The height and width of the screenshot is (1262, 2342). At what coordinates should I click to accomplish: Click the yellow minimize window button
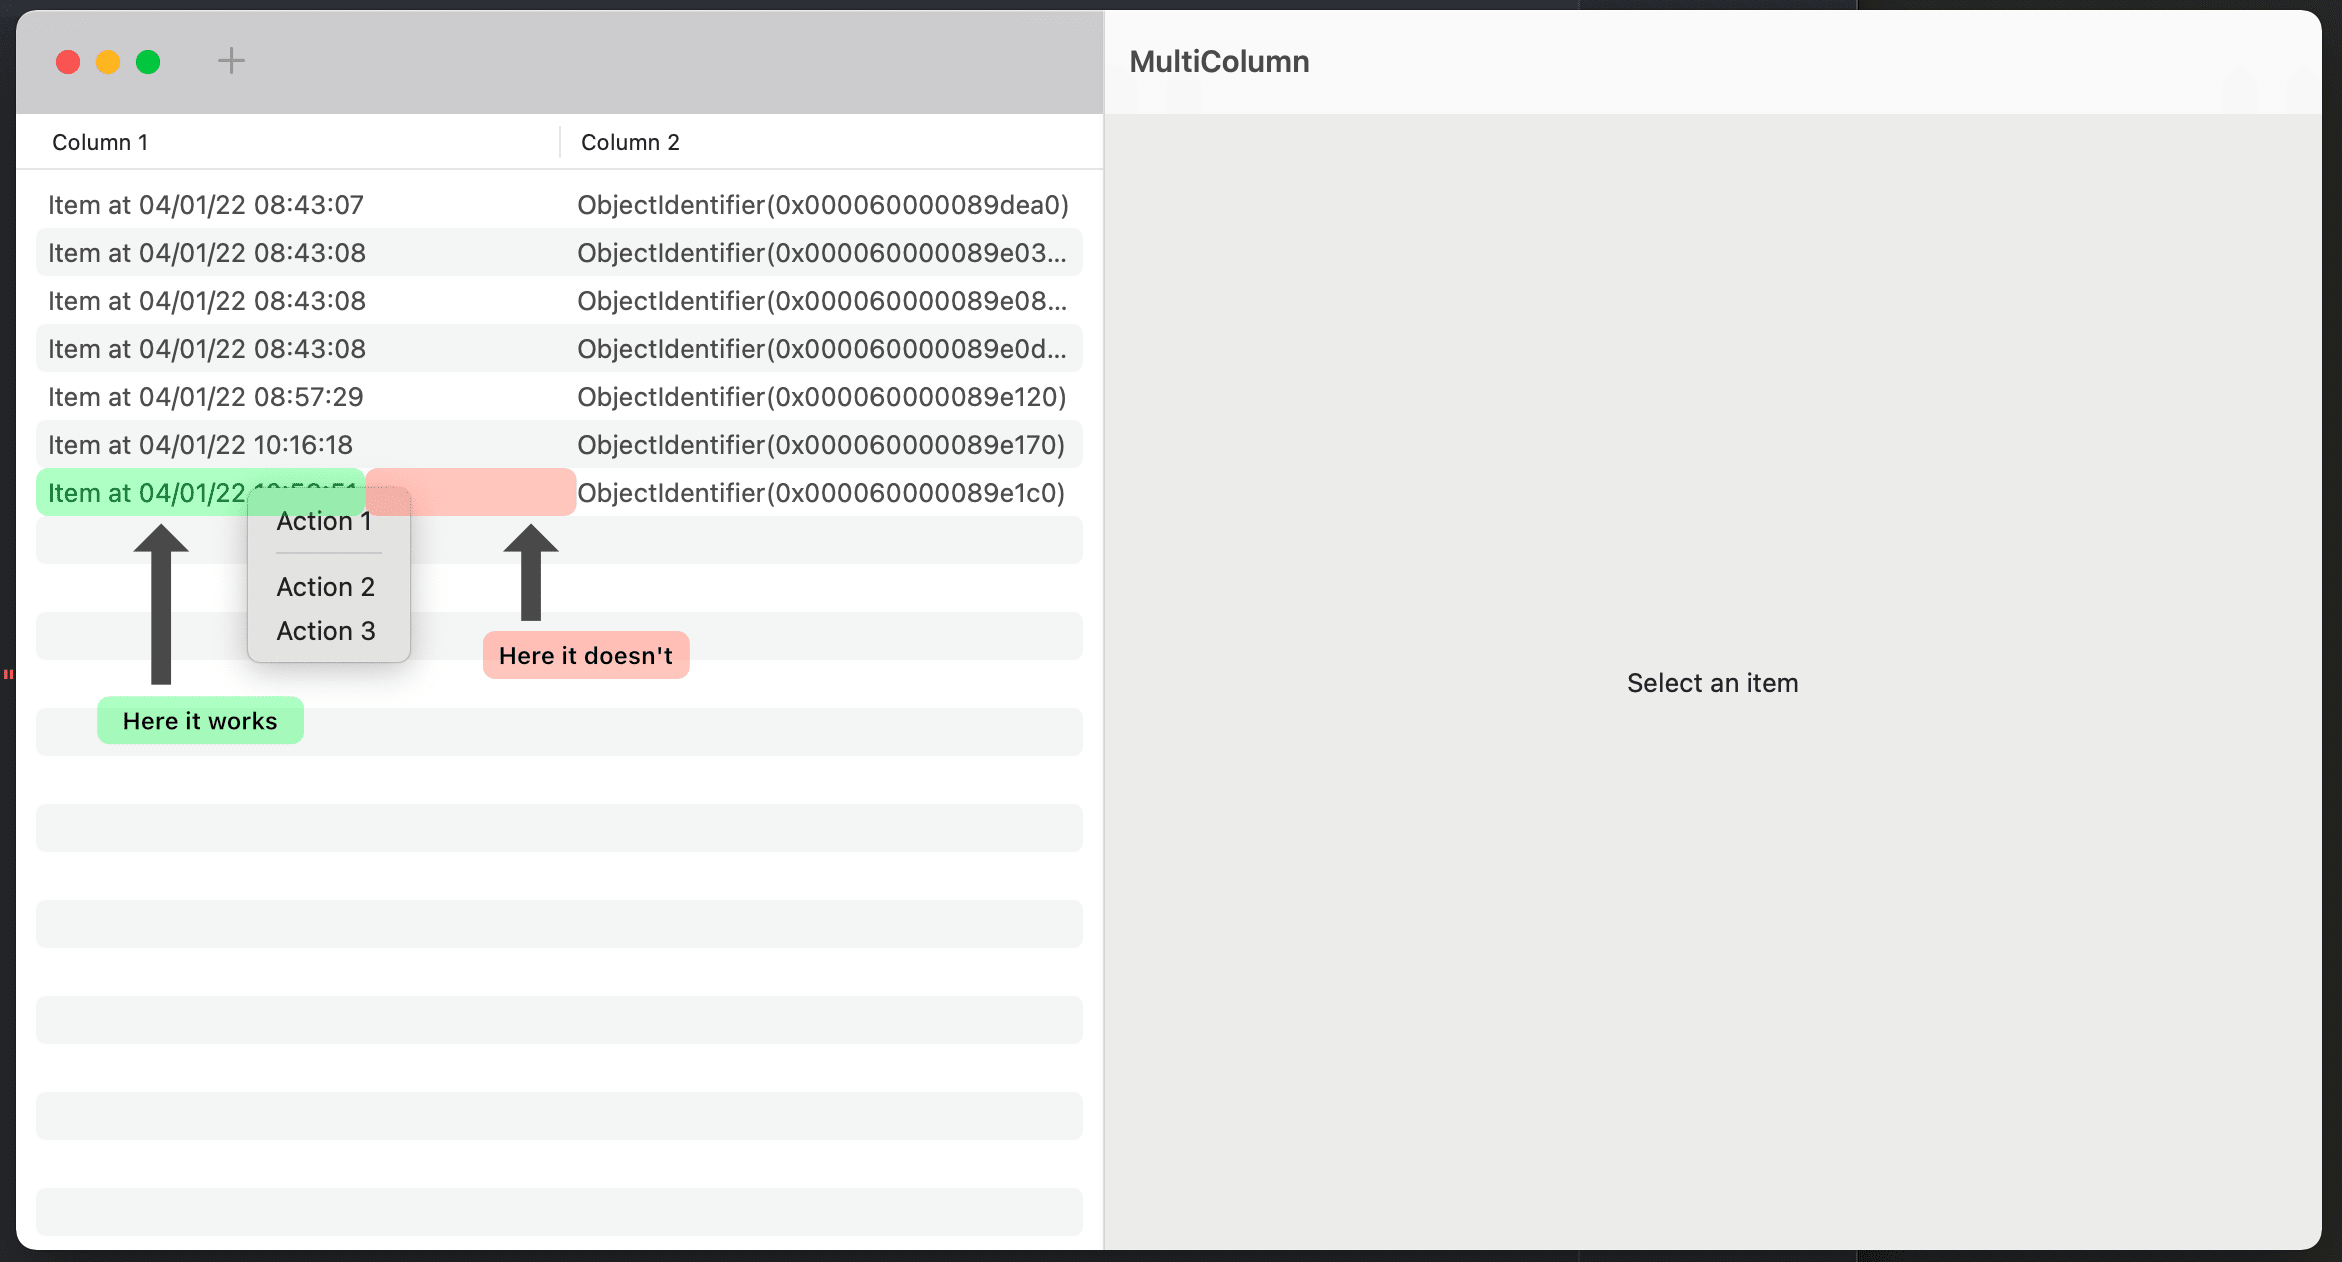[x=108, y=62]
